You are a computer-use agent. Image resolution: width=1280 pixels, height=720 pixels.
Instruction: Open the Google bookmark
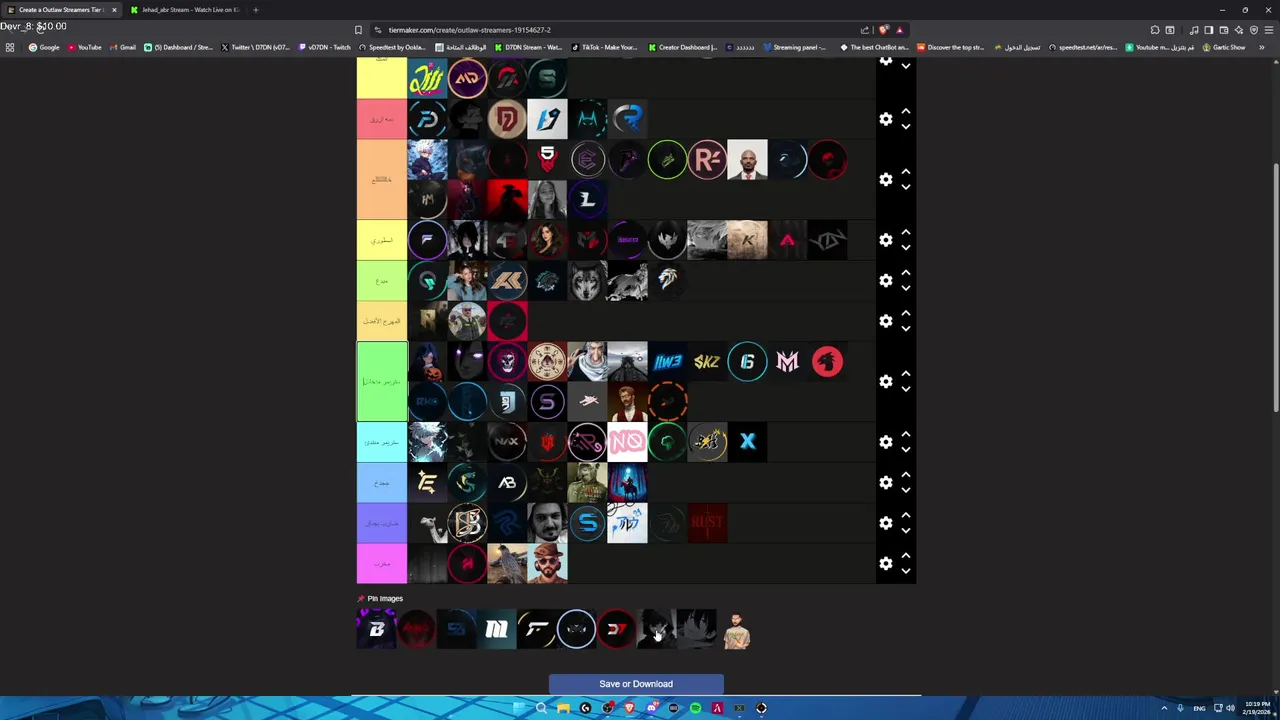(x=44, y=47)
